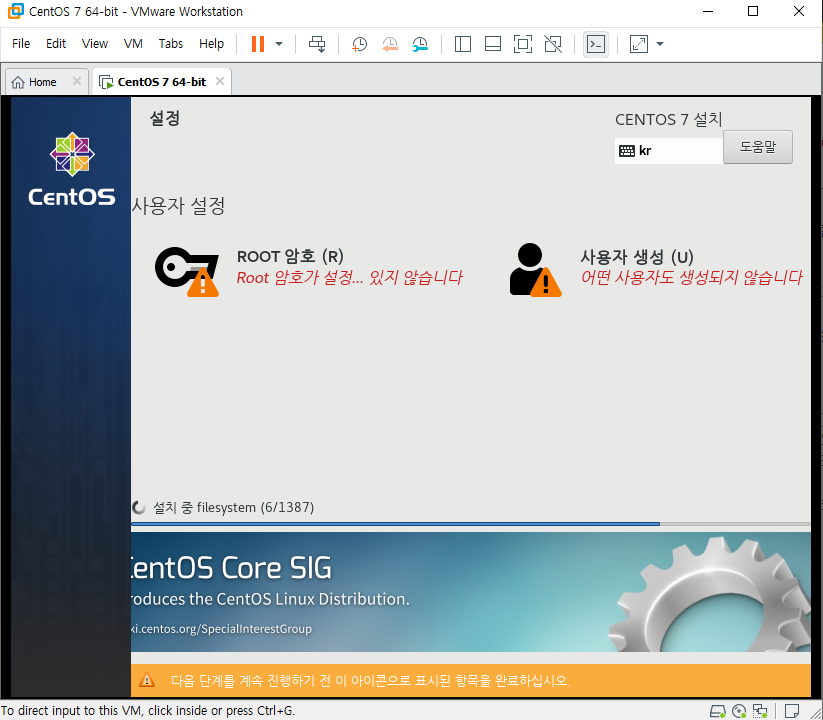Open the Tabs menu
Screen dimensions: 823x720
point(171,44)
